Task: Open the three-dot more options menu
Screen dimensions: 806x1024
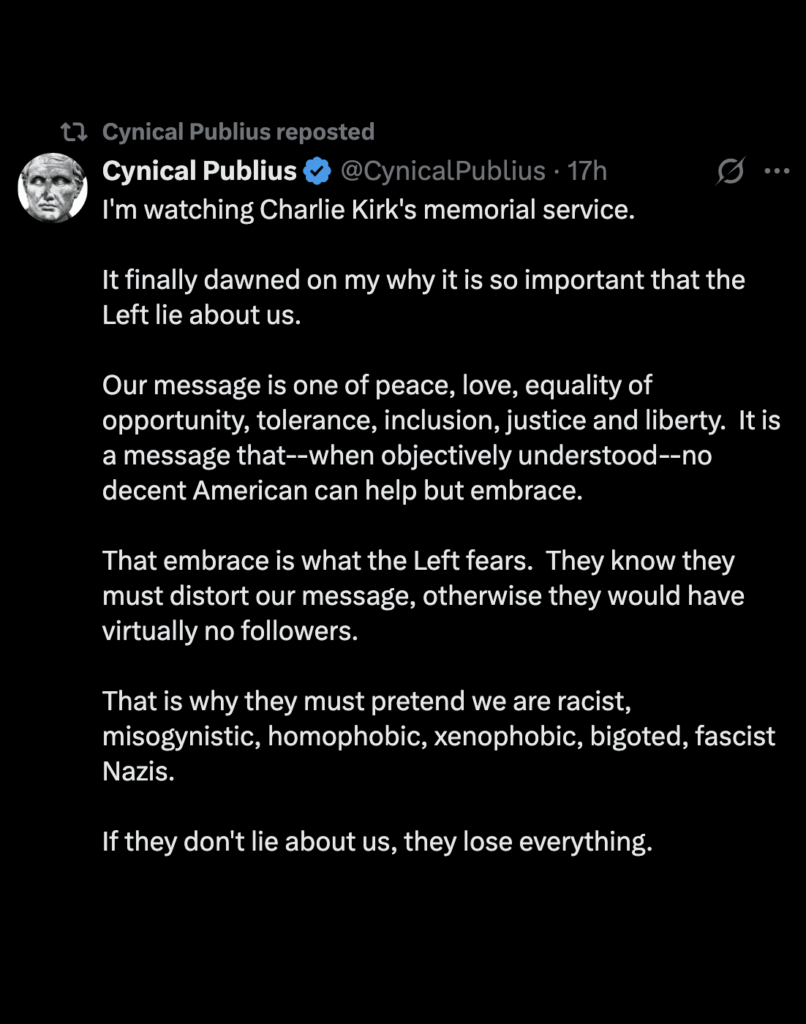Action: [777, 172]
